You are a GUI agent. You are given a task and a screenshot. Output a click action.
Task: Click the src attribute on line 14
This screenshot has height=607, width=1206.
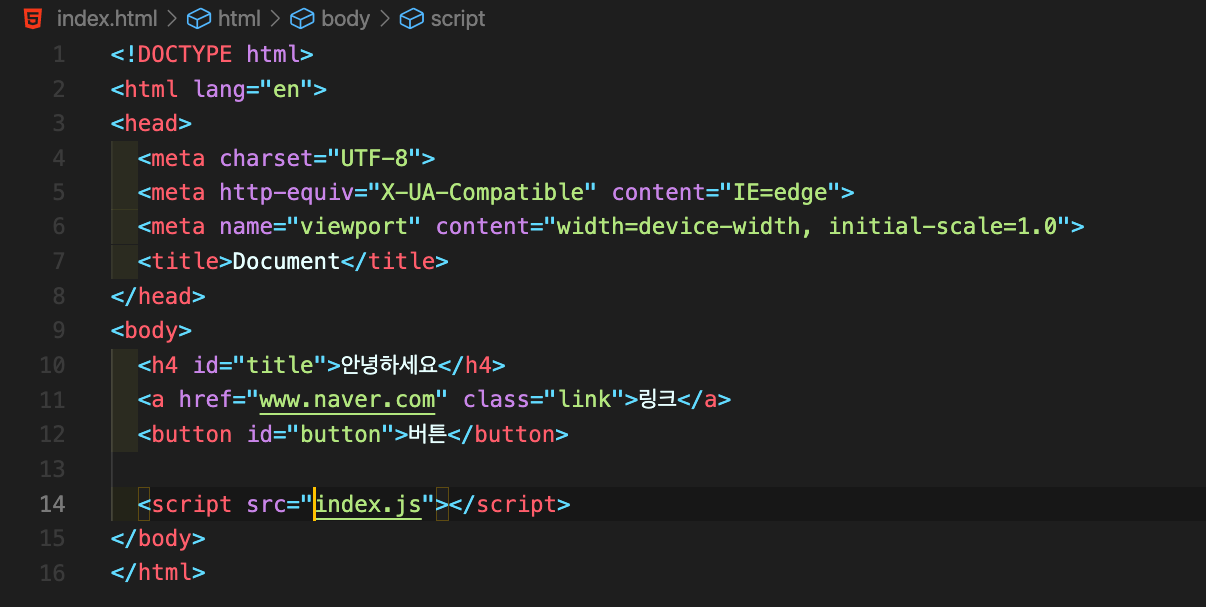click(x=266, y=504)
